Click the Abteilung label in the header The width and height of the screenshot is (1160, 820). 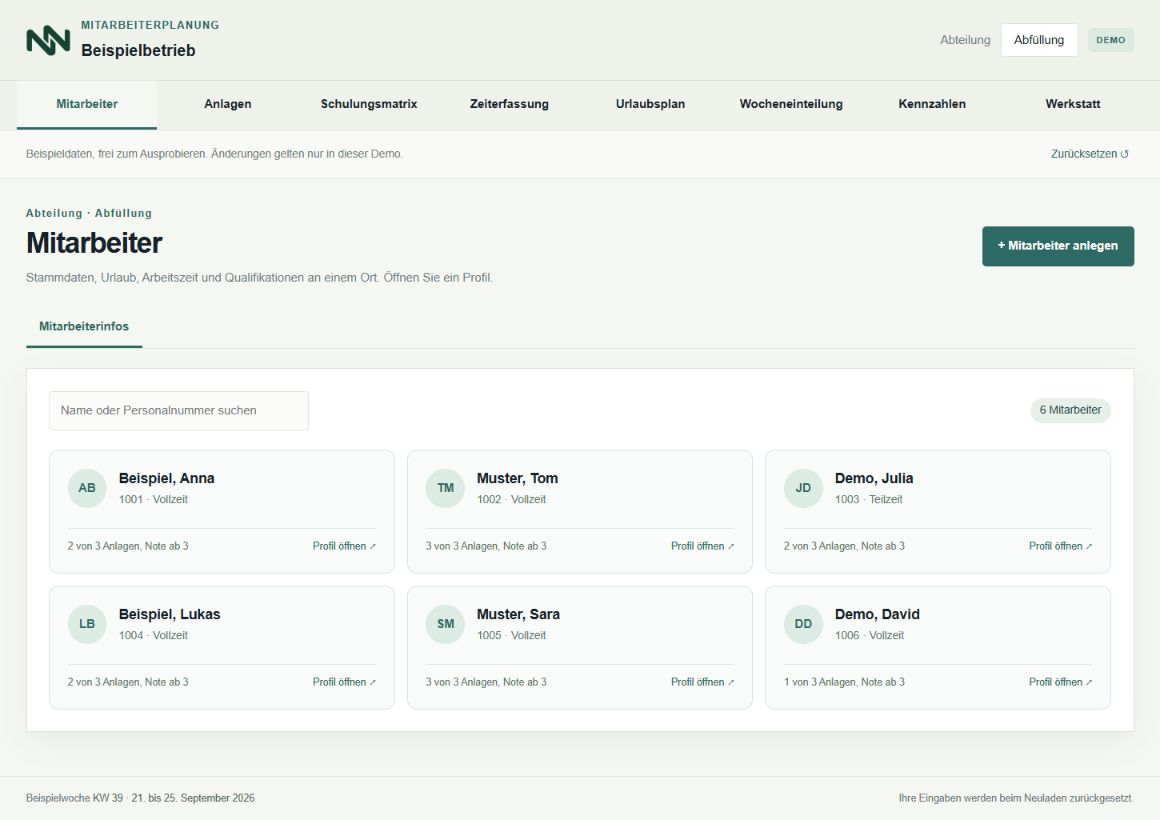coord(965,40)
